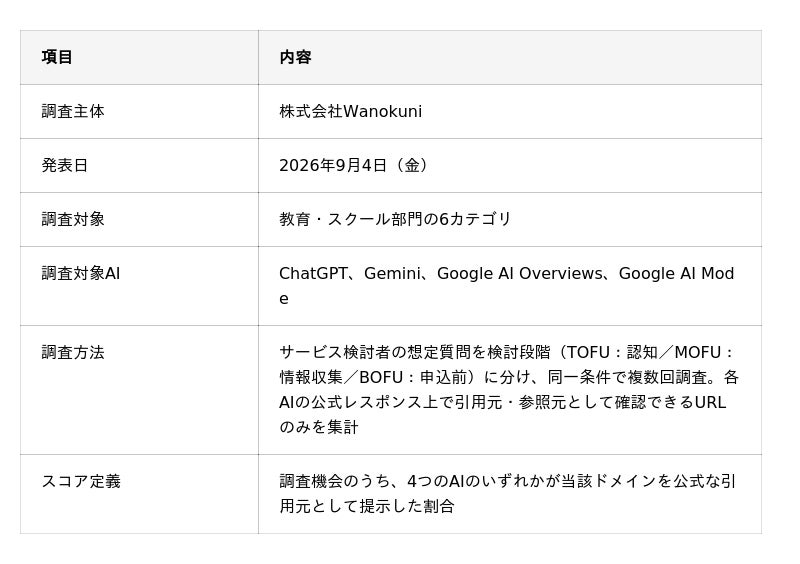Screen dimensions: 800x564
Task: Click Google AI Overviews text
Action: tap(520, 274)
